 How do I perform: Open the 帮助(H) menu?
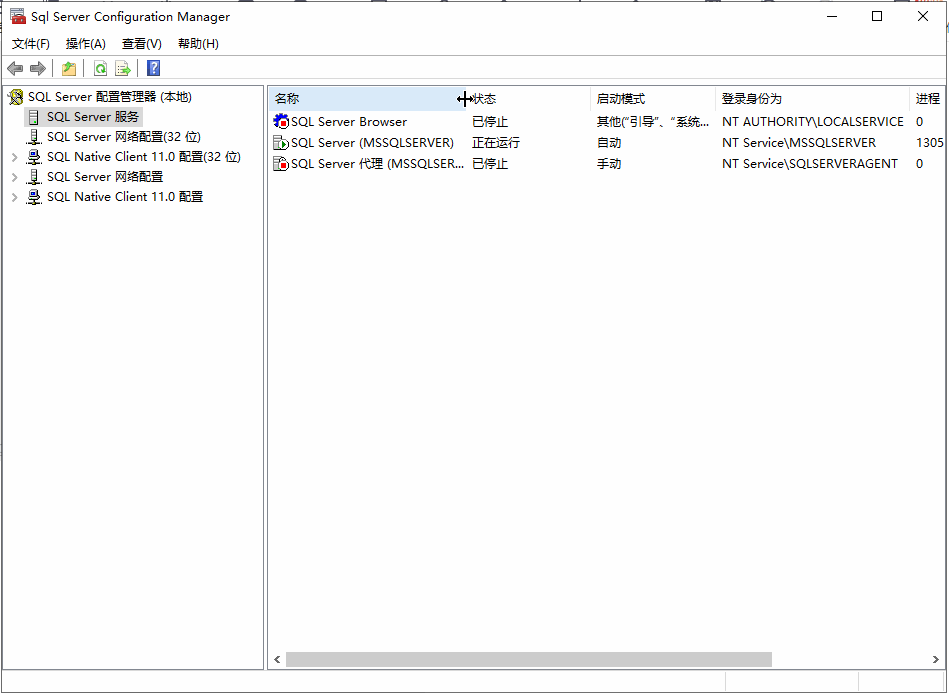click(198, 44)
